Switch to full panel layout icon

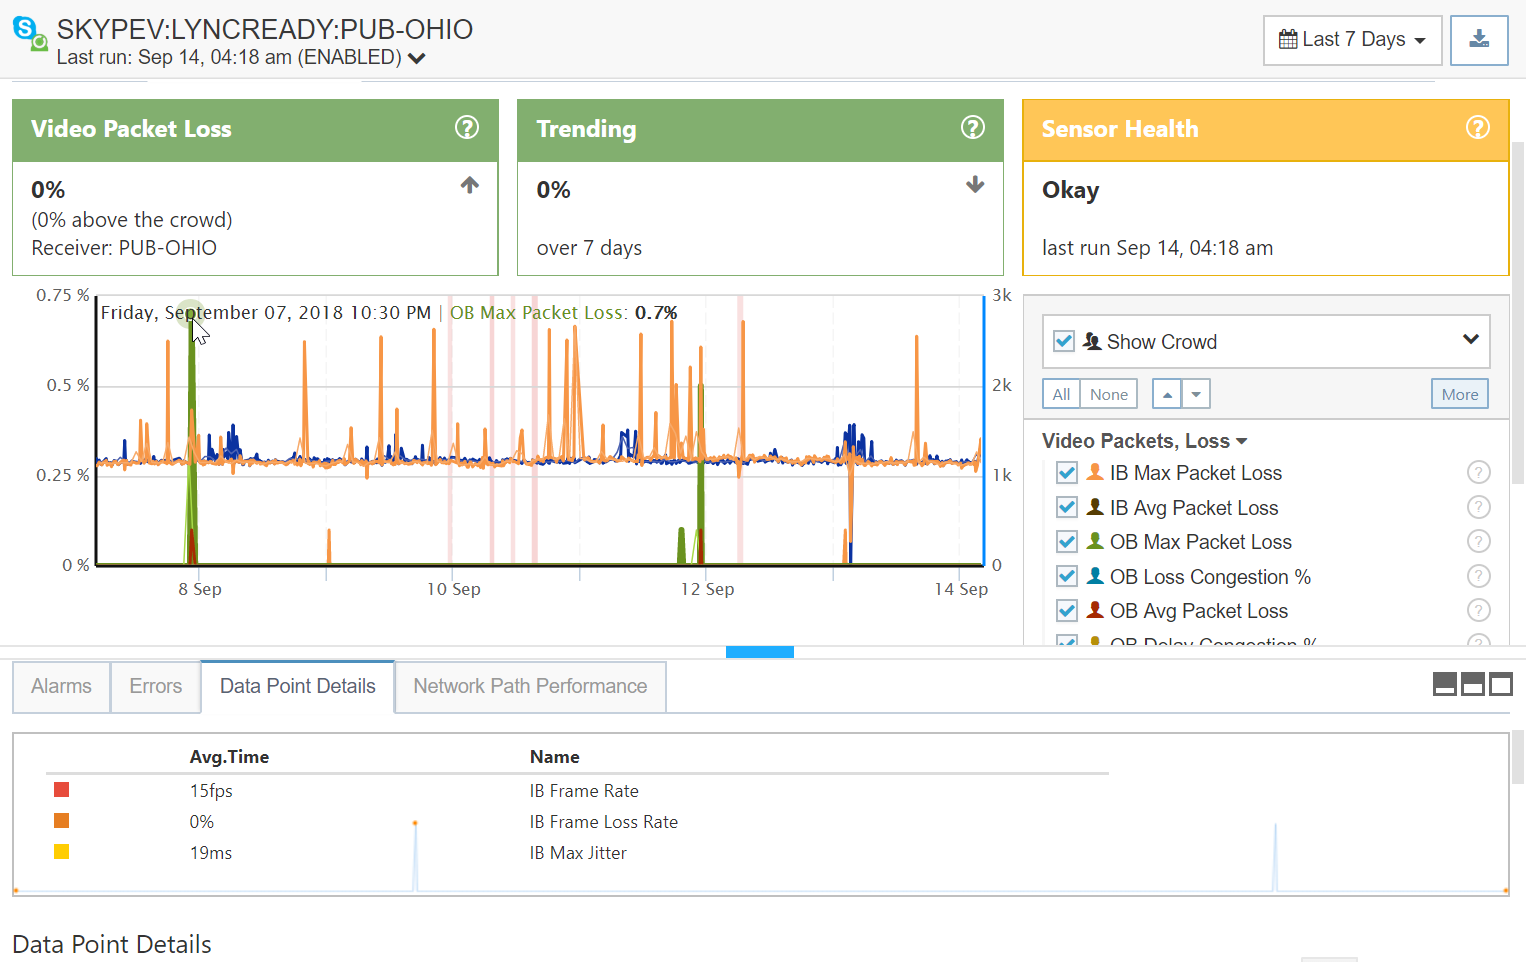pyautogui.click(x=1501, y=684)
